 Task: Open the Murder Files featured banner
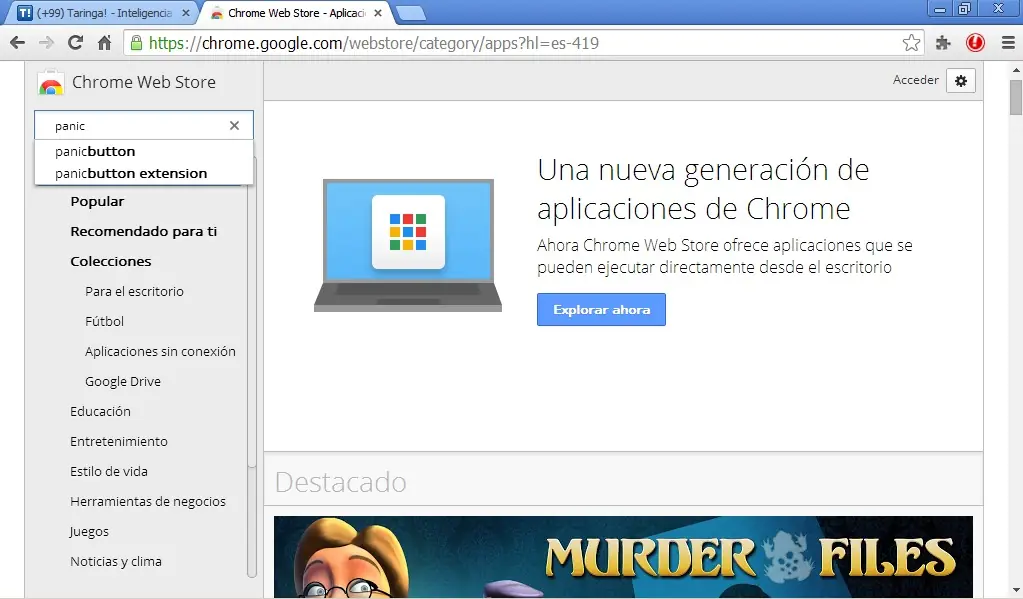[x=623, y=557]
